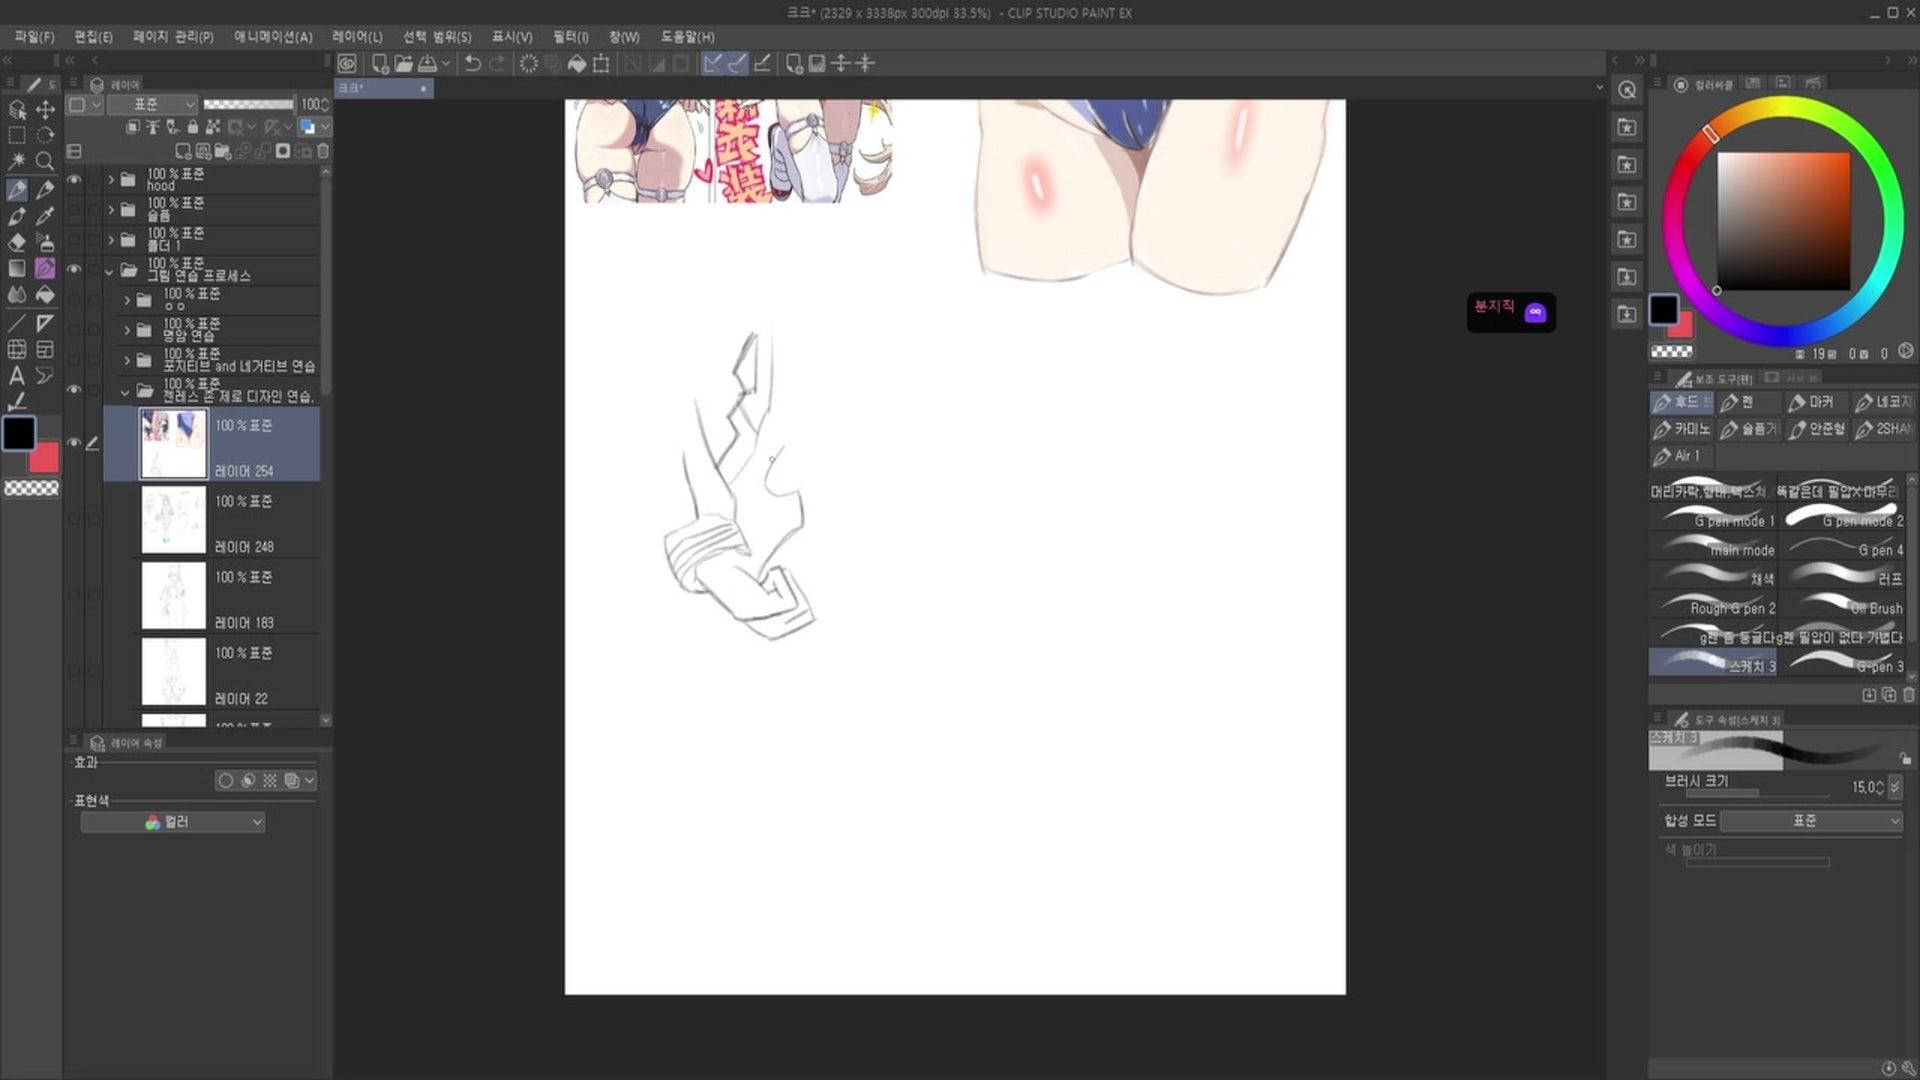This screenshot has height=1080, width=1920.
Task: Click the Save icon in the command bar
Action: [427, 63]
